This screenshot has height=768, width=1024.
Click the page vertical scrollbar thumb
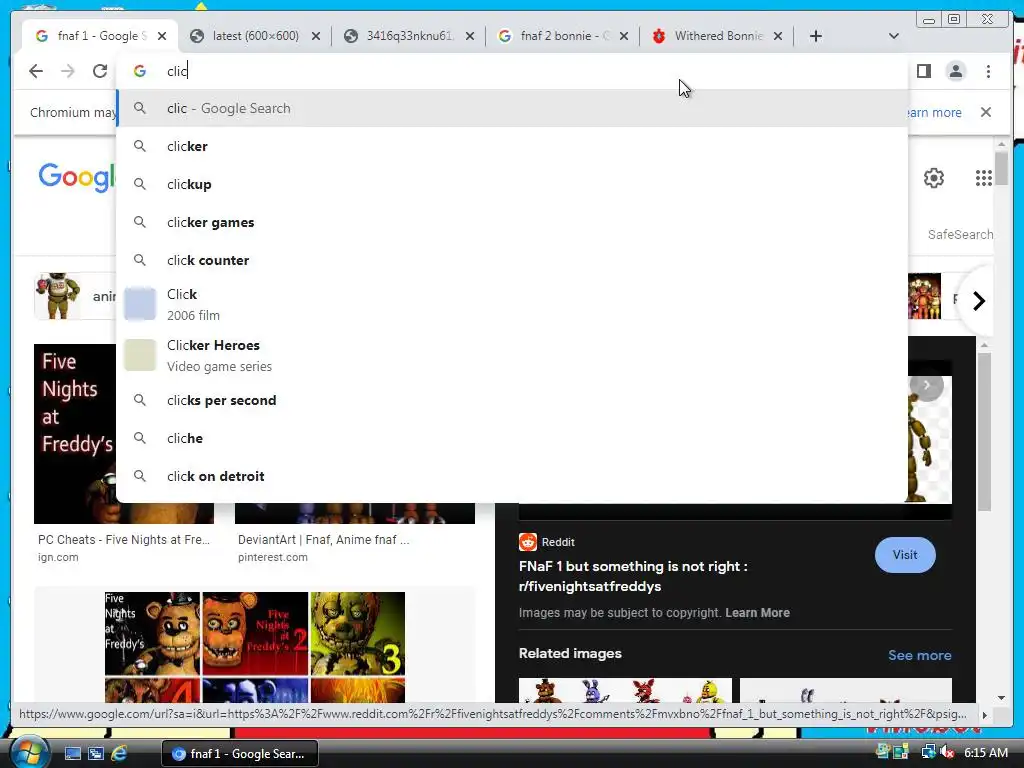pos(1001,168)
